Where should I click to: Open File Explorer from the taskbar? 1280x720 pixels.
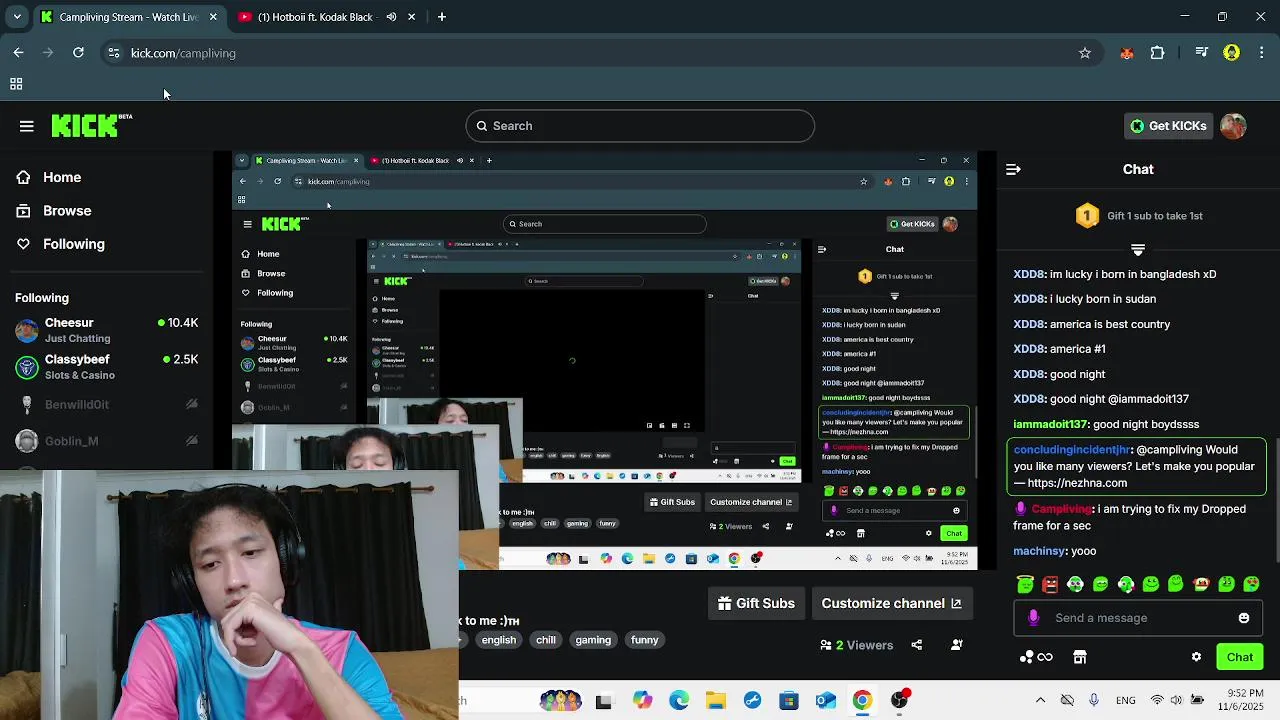click(x=716, y=700)
